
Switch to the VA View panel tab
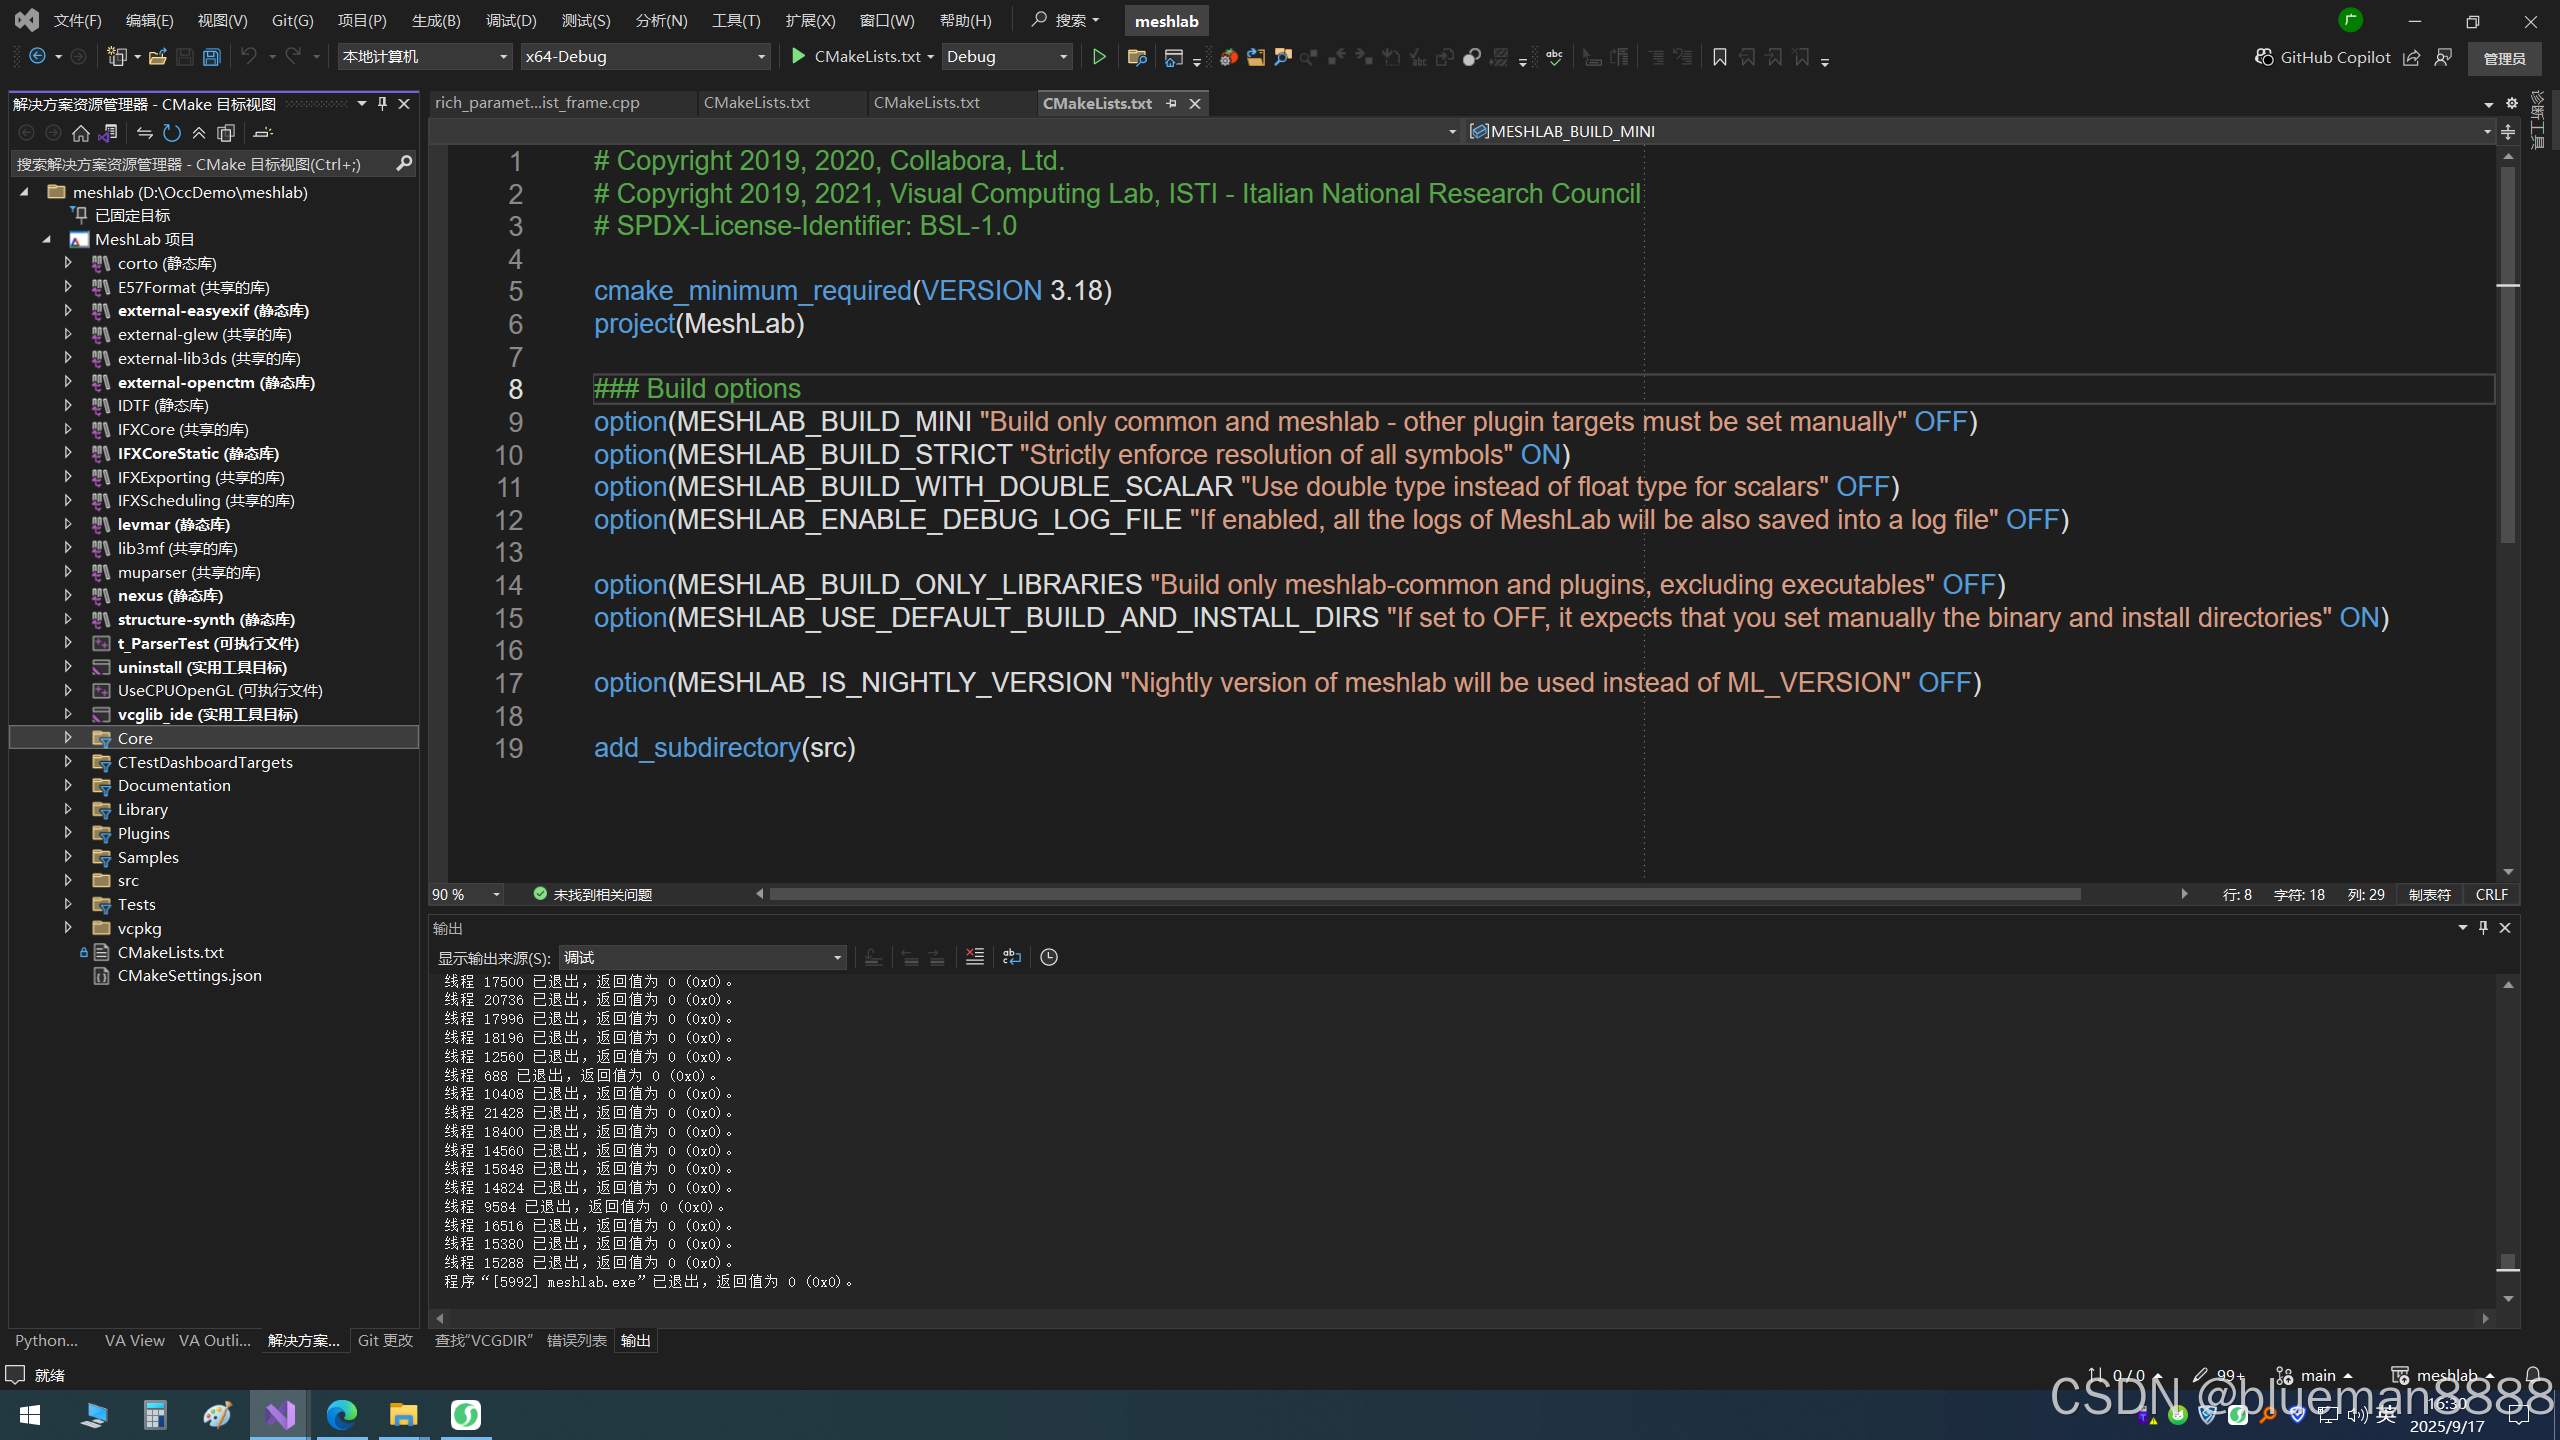pos(135,1340)
